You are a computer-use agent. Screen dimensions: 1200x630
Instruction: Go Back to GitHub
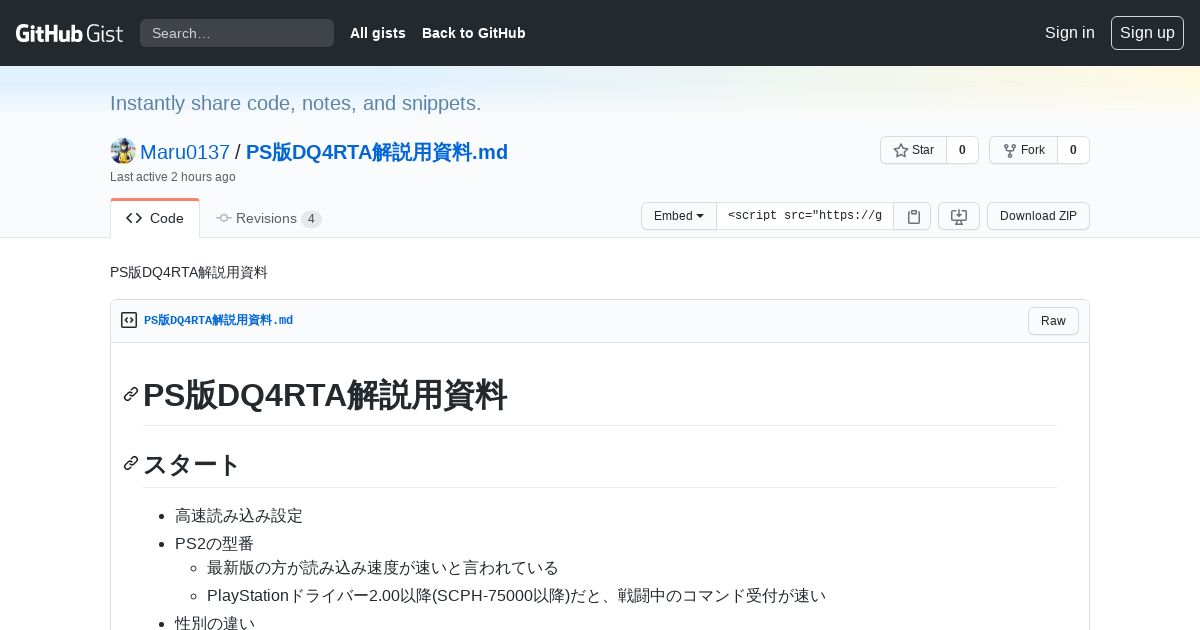[x=474, y=33]
